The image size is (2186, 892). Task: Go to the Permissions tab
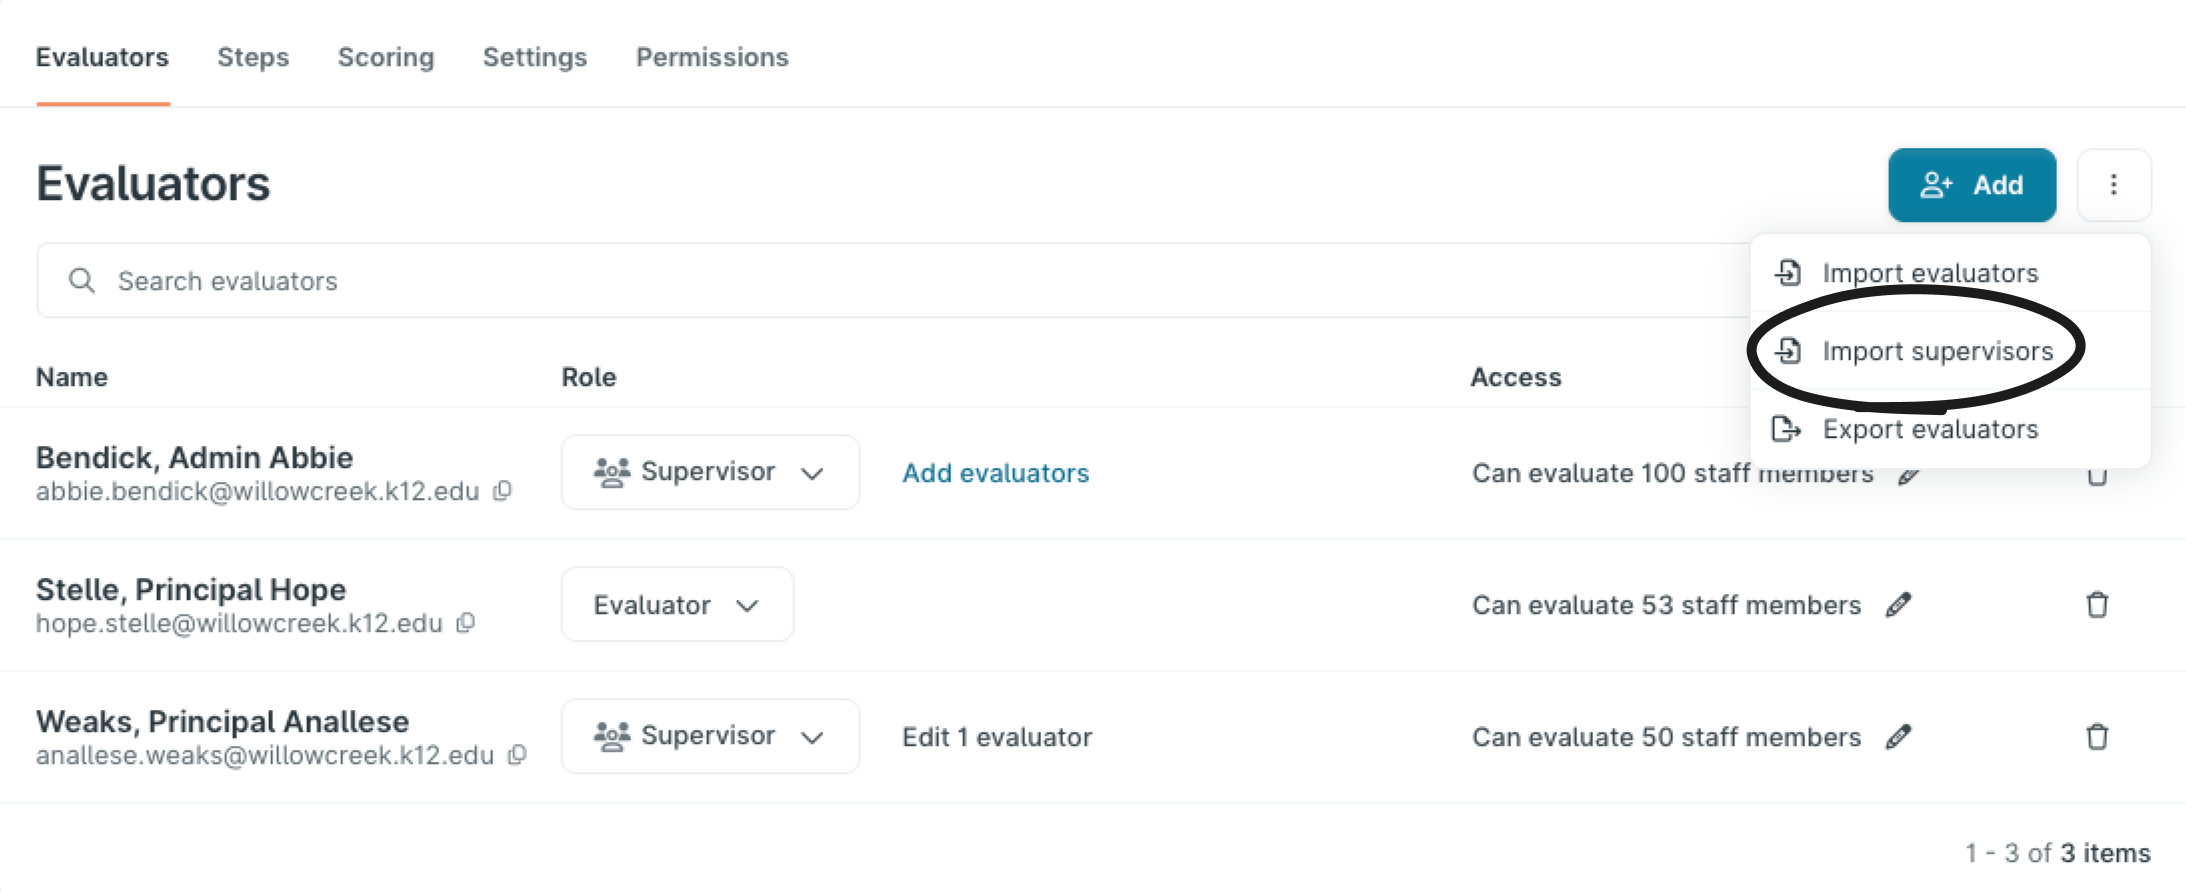712,57
